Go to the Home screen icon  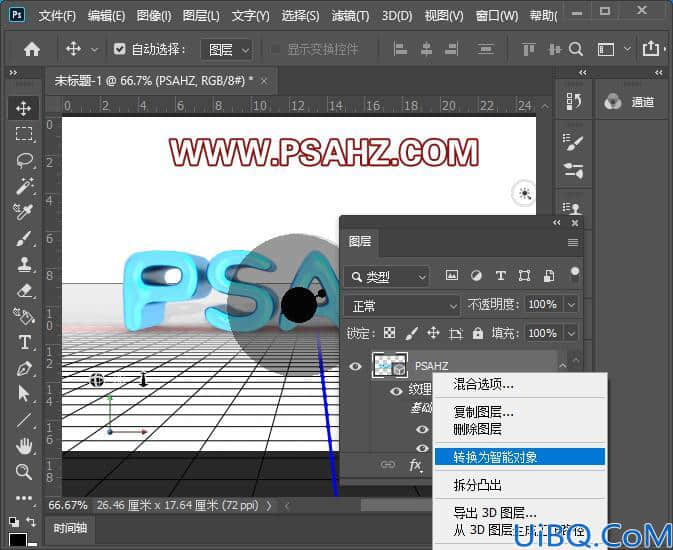tap(32, 49)
